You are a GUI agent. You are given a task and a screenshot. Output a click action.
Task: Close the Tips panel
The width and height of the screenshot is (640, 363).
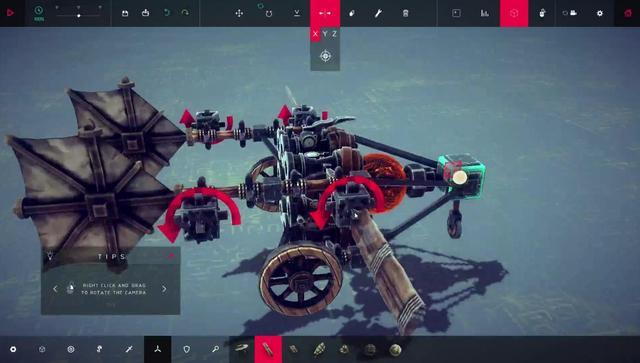pos(172,256)
